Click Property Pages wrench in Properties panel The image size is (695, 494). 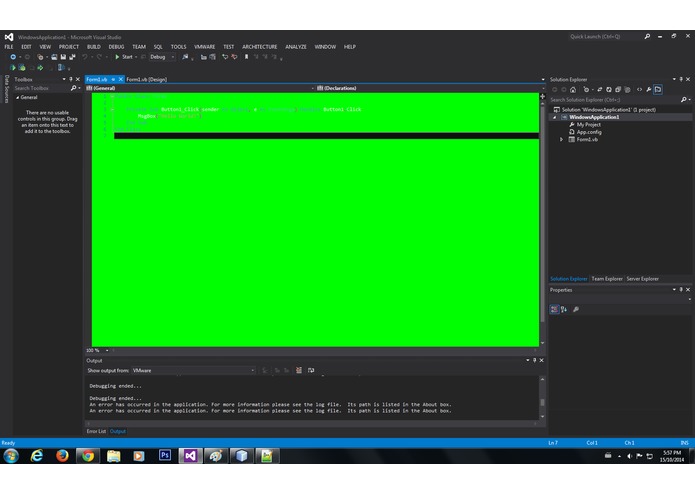pos(576,309)
